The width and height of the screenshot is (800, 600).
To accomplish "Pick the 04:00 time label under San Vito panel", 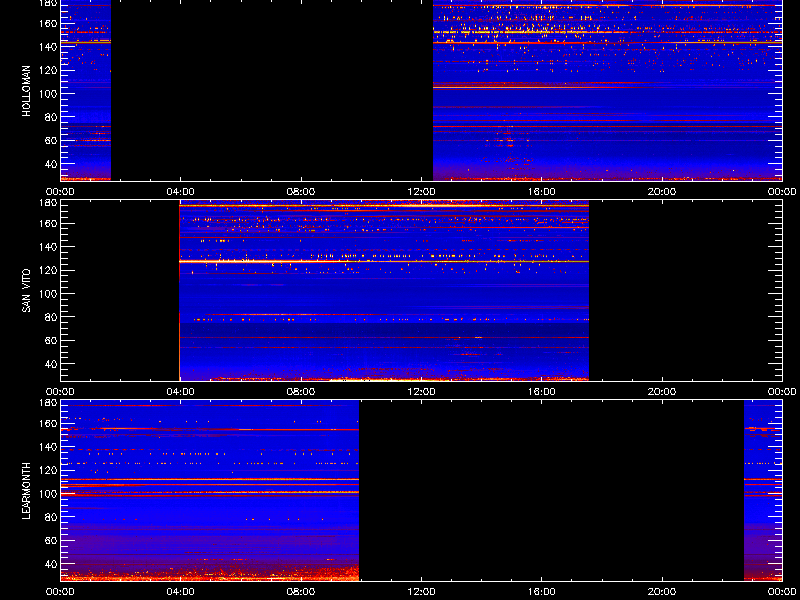I will (x=180, y=392).
